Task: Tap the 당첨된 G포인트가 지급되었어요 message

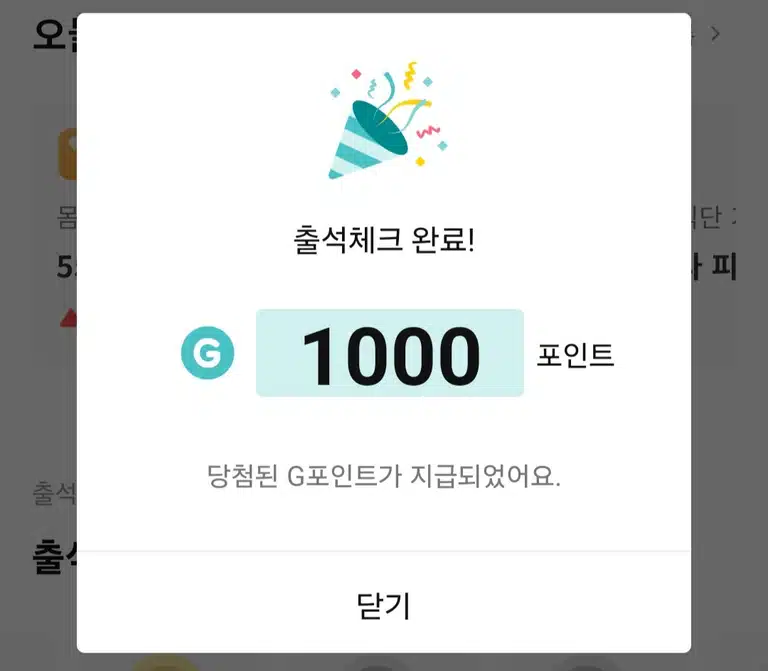Action: click(x=384, y=476)
